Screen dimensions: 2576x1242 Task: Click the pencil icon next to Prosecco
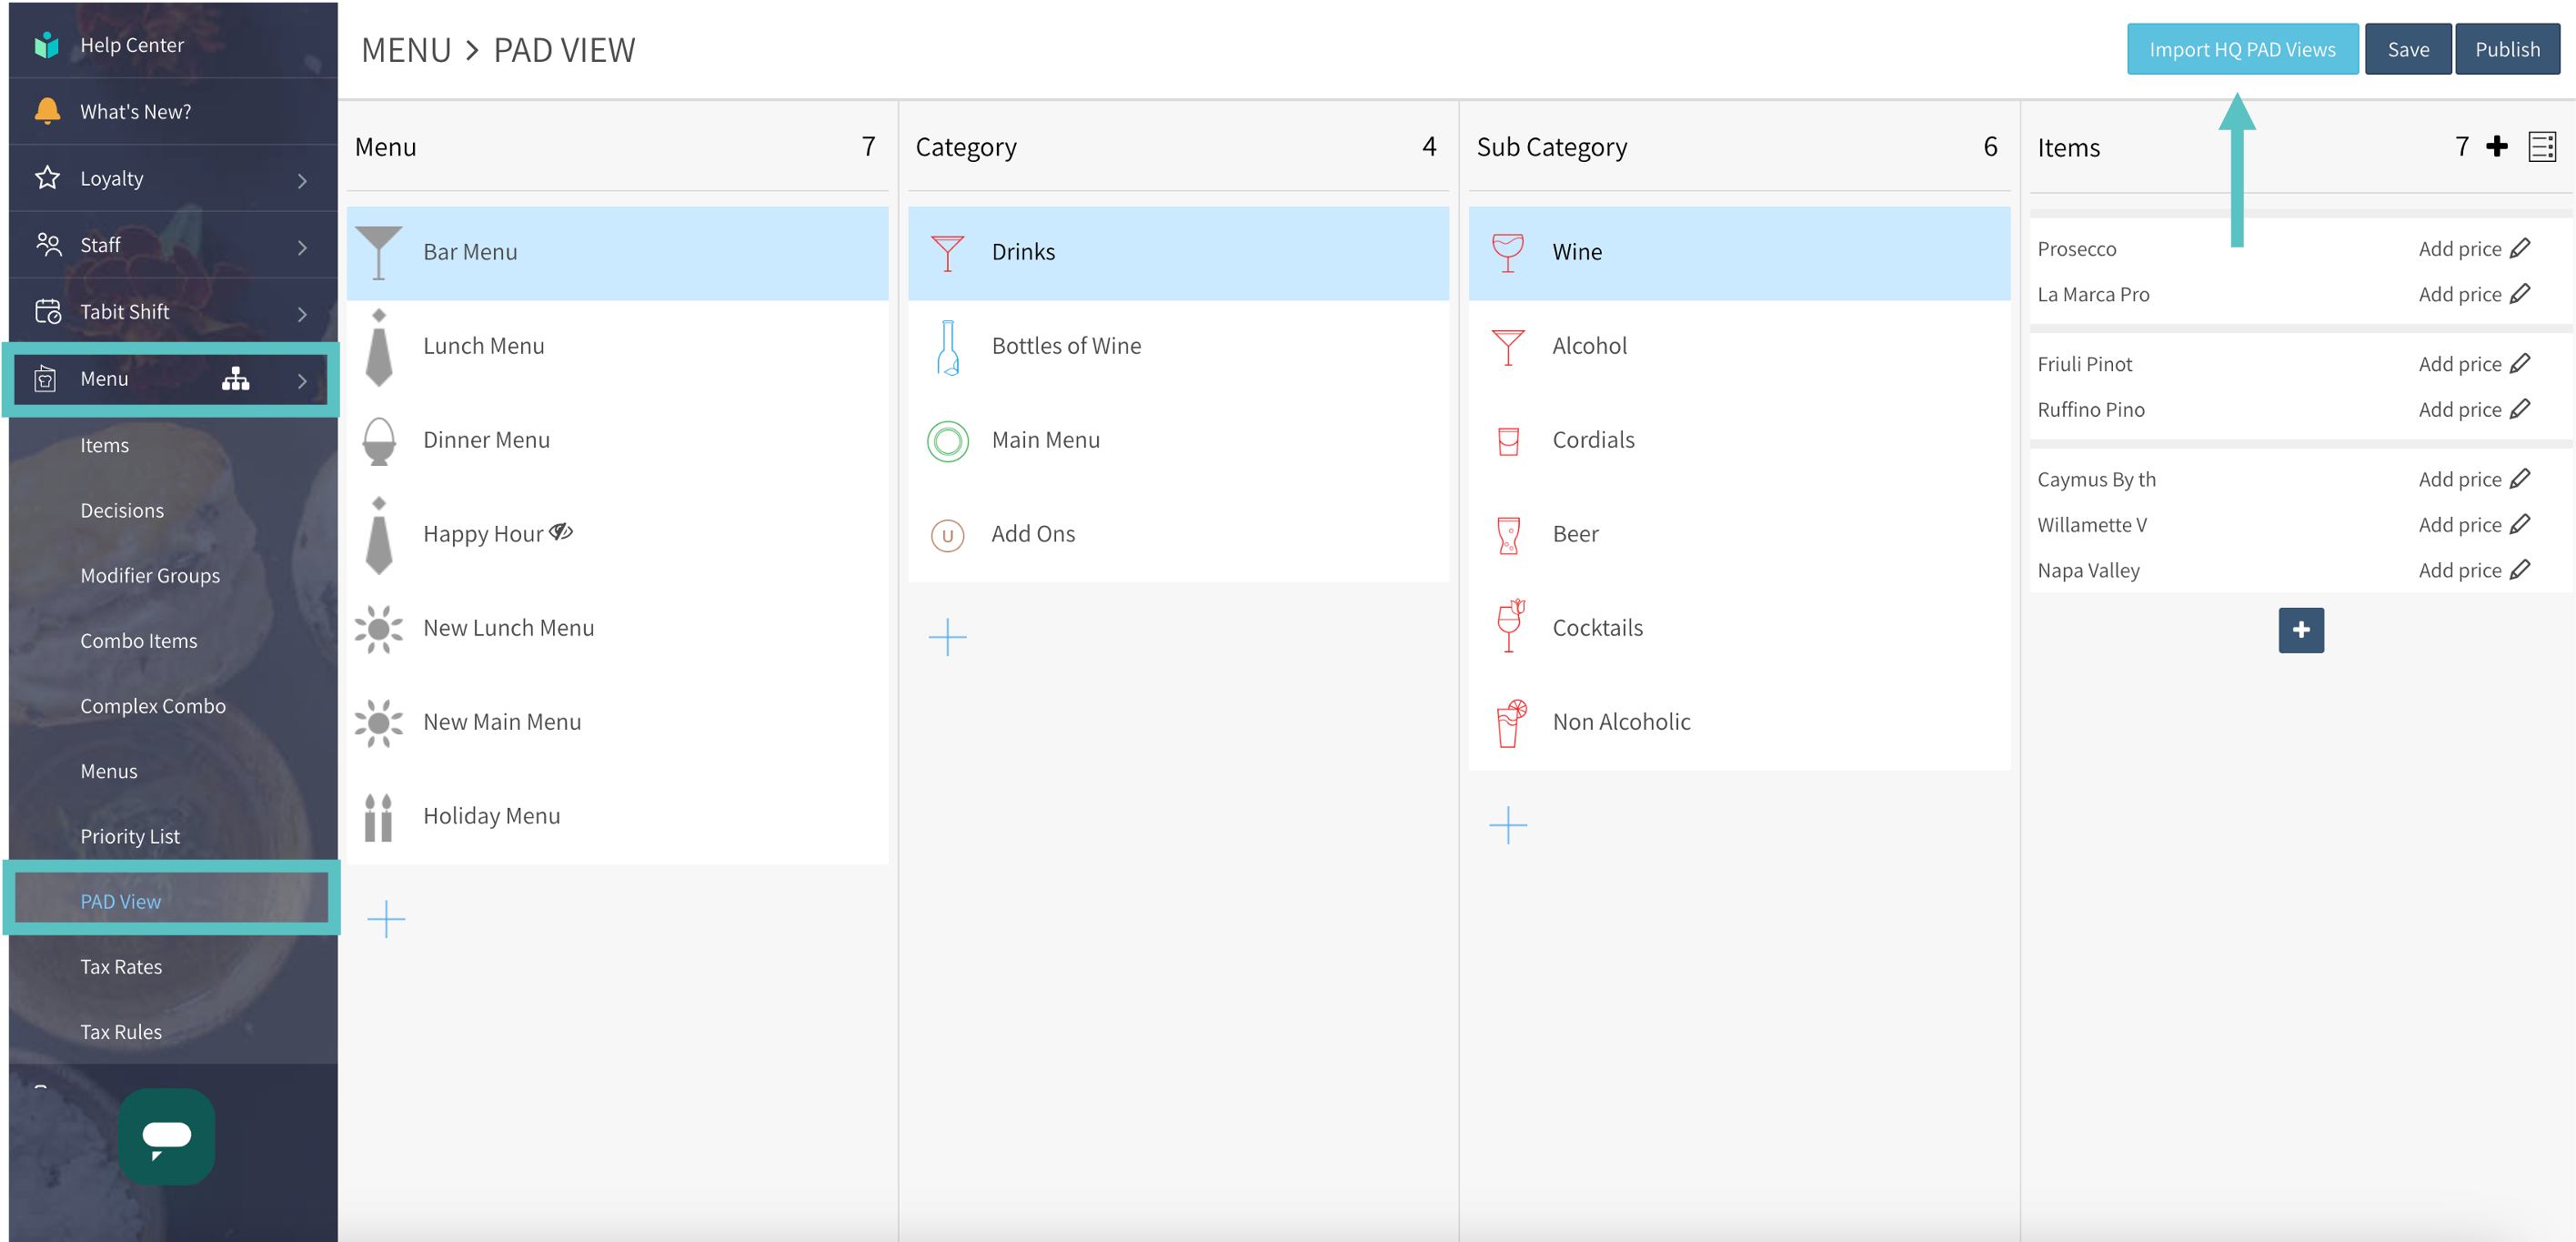2520,248
